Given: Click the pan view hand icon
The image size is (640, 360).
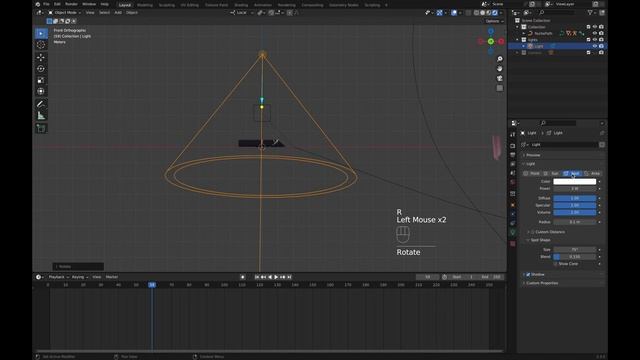Looking at the screenshot, I should pos(500,69).
